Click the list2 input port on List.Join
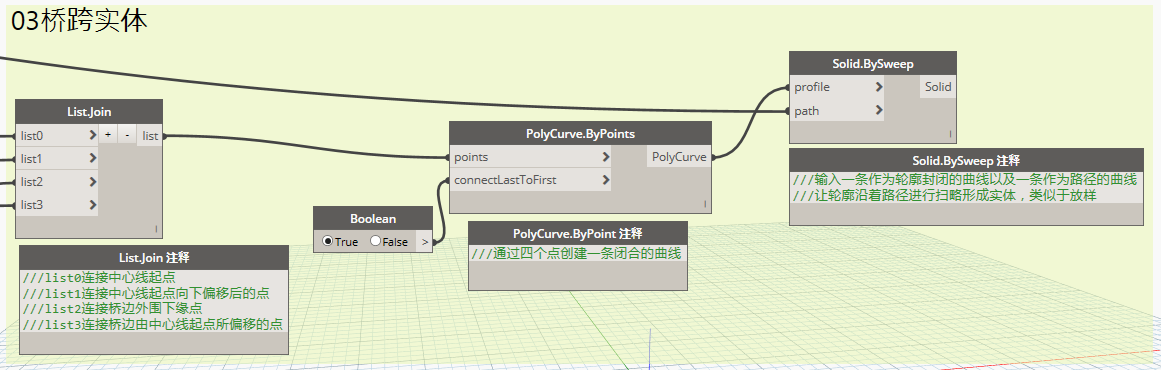The image size is (1161, 370). click(x=57, y=181)
